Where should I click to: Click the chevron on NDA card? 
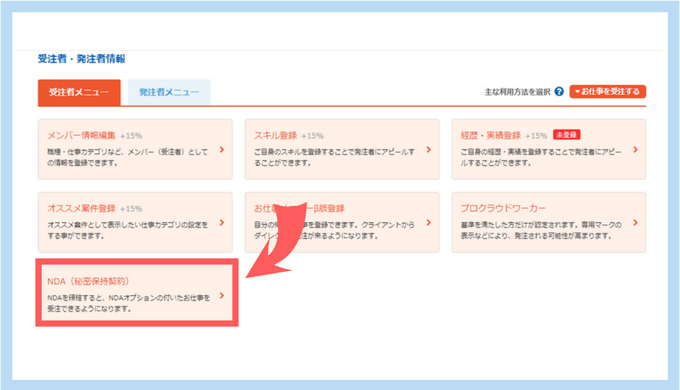pos(222,295)
